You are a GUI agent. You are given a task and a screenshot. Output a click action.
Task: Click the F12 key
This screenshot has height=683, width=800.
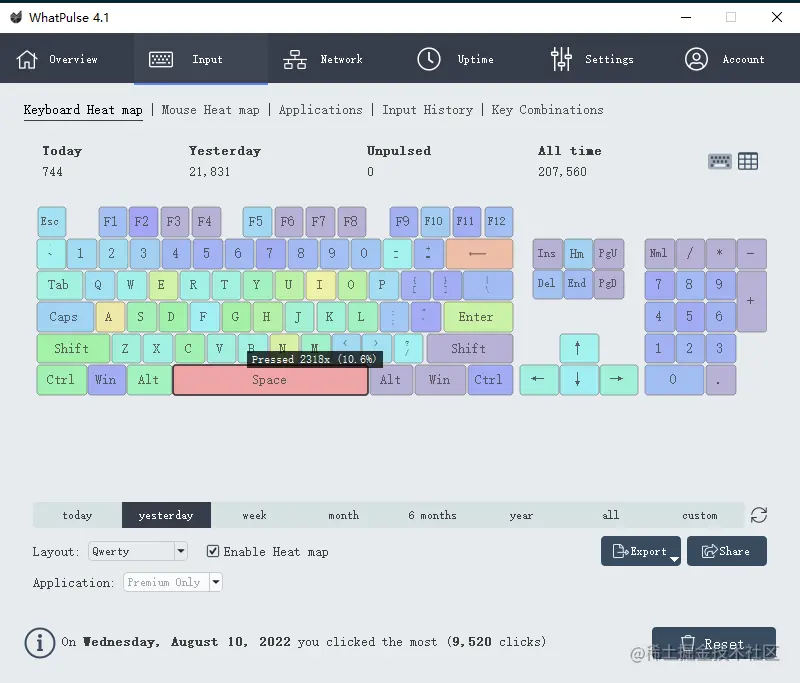498,221
